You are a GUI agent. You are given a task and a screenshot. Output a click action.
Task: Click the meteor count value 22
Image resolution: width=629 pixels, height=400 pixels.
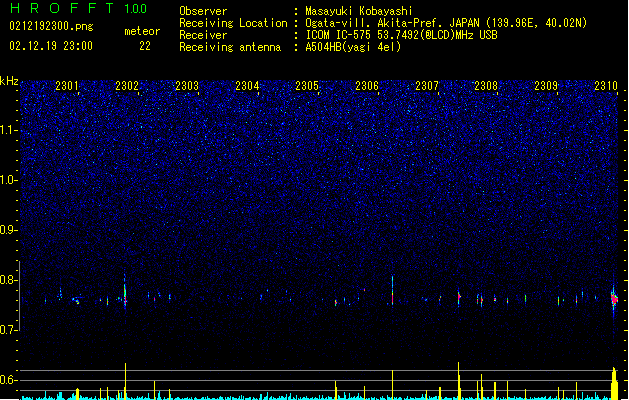point(145,46)
